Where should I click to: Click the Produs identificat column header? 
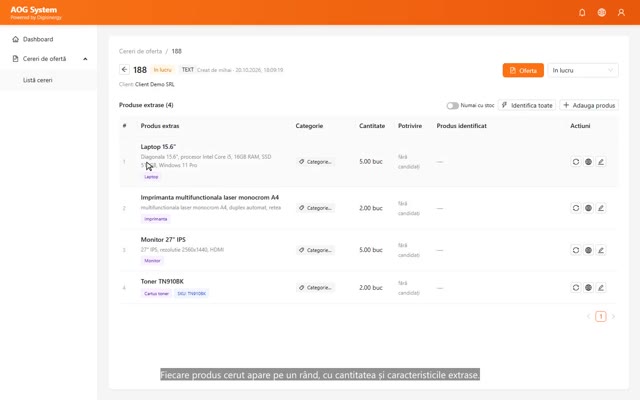[462, 126]
